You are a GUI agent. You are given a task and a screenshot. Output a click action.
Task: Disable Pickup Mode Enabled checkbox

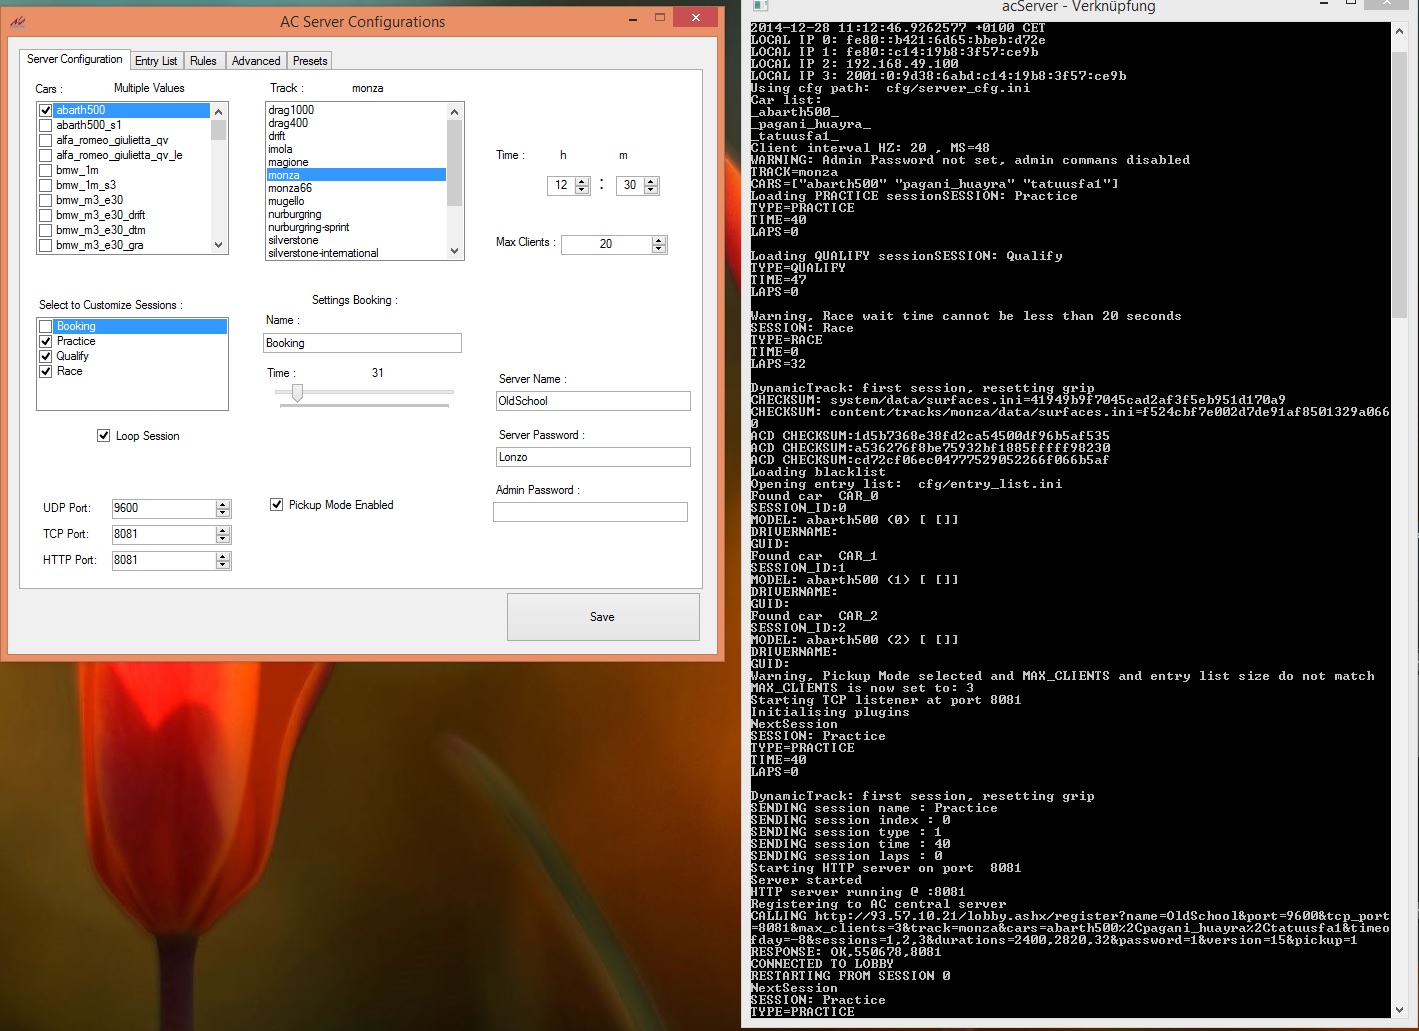click(x=276, y=504)
